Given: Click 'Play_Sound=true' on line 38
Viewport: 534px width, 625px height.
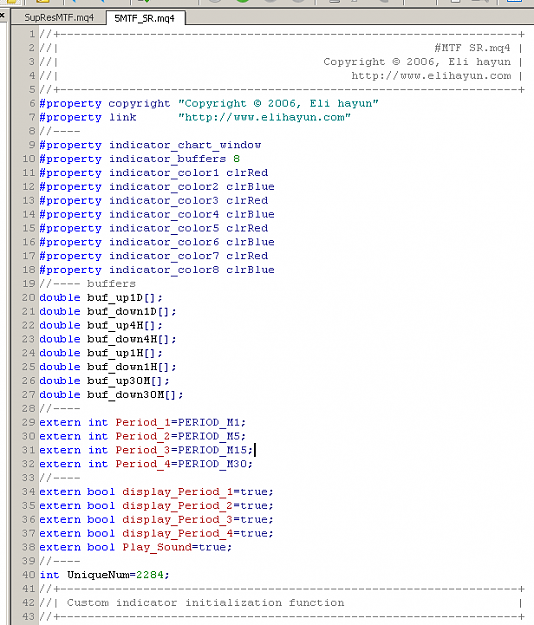Looking at the screenshot, I should tap(174, 547).
